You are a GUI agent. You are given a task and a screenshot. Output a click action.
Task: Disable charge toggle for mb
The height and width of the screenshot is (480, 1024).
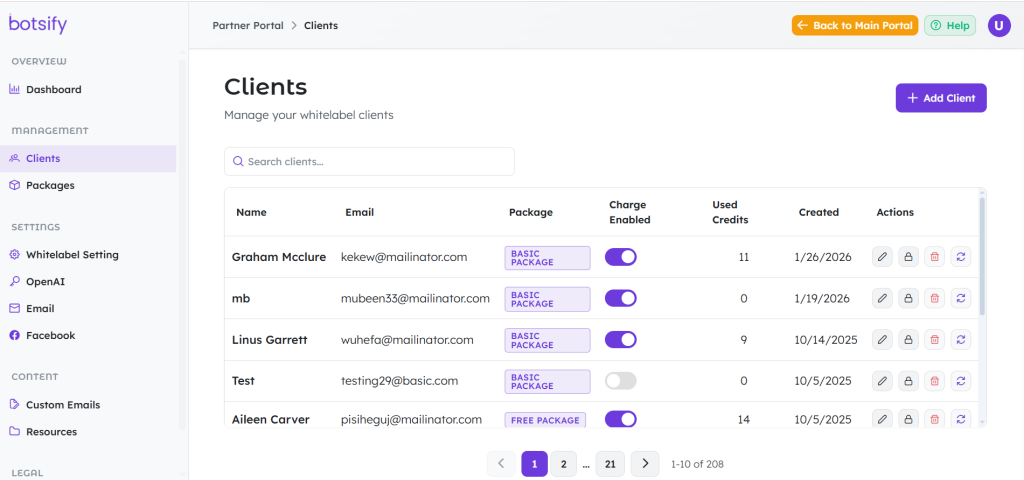click(x=620, y=298)
